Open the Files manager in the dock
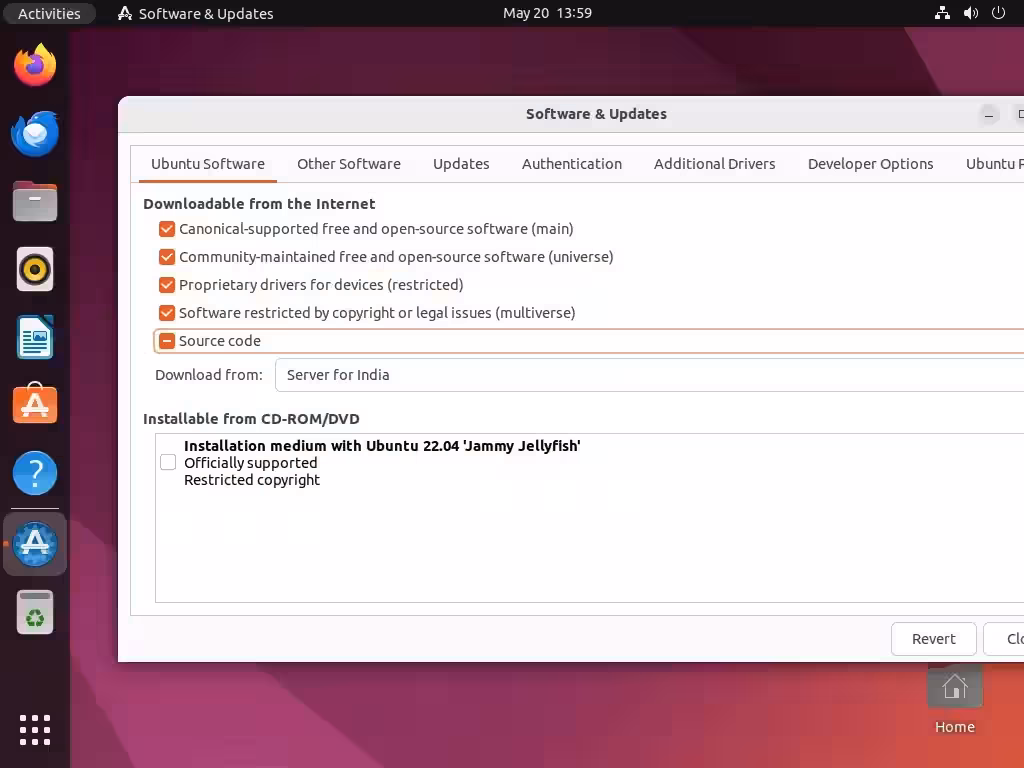 [35, 202]
